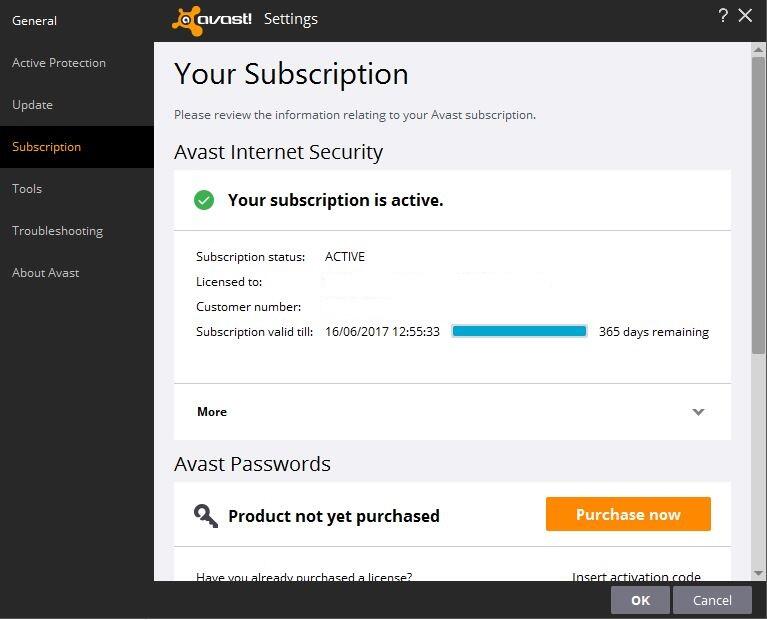The height and width of the screenshot is (620, 767).
Task: Switch to Active Protection settings
Action: click(x=59, y=63)
